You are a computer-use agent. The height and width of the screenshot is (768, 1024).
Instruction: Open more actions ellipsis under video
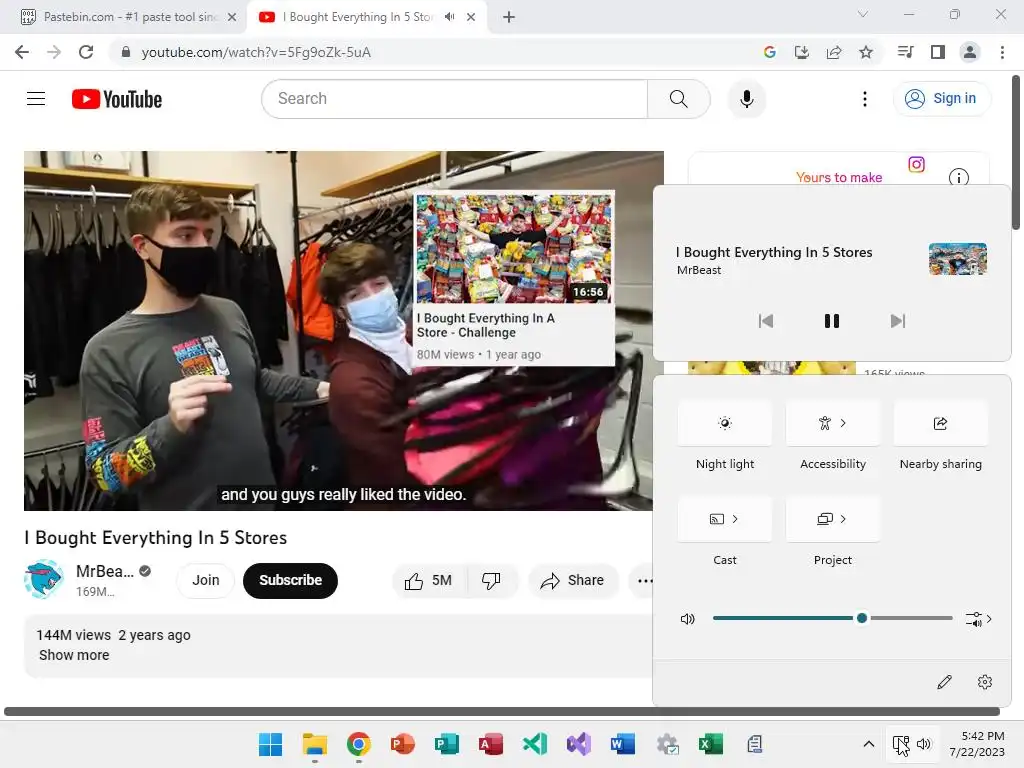645,581
